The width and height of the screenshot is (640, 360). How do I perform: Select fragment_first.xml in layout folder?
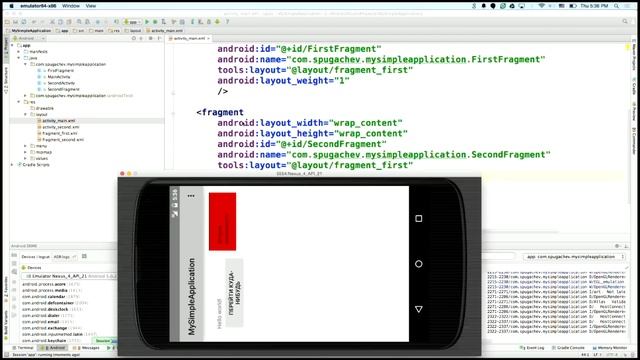click(60, 133)
